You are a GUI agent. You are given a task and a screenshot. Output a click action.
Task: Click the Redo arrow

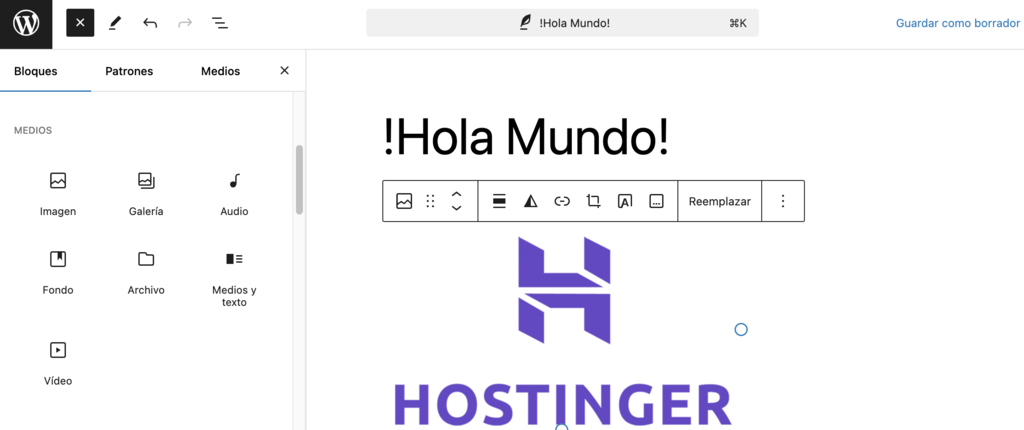(185, 24)
